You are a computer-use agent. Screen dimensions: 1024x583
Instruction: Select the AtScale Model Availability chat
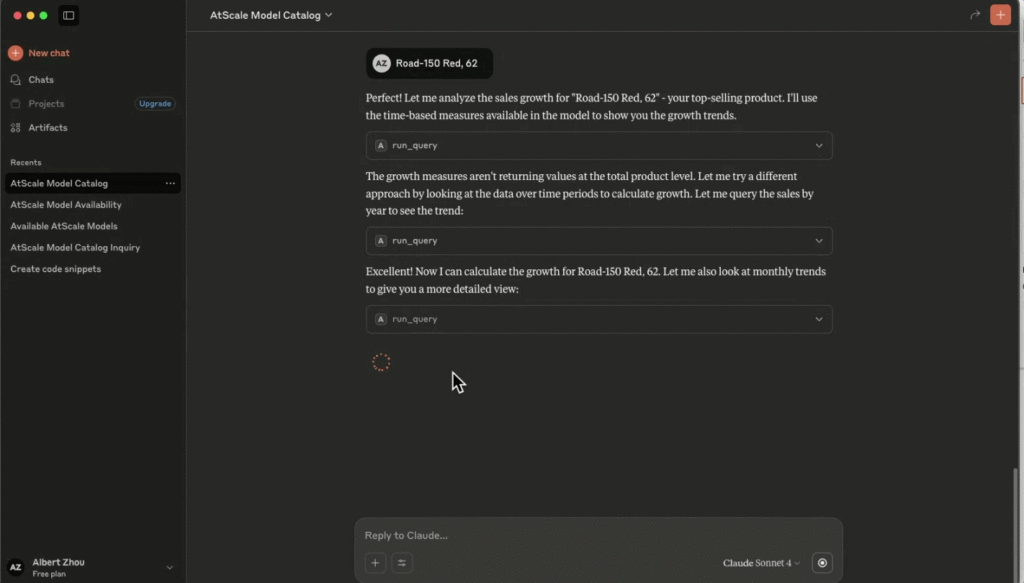pos(65,204)
